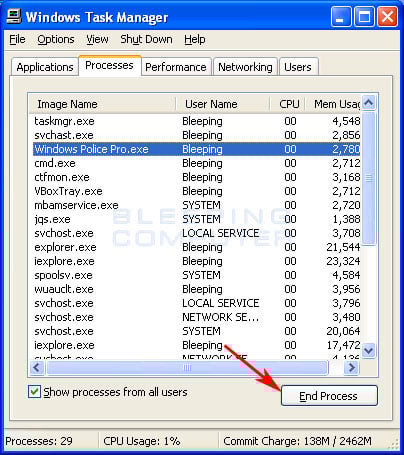Maximize the Windows Task Manager window

point(364,16)
